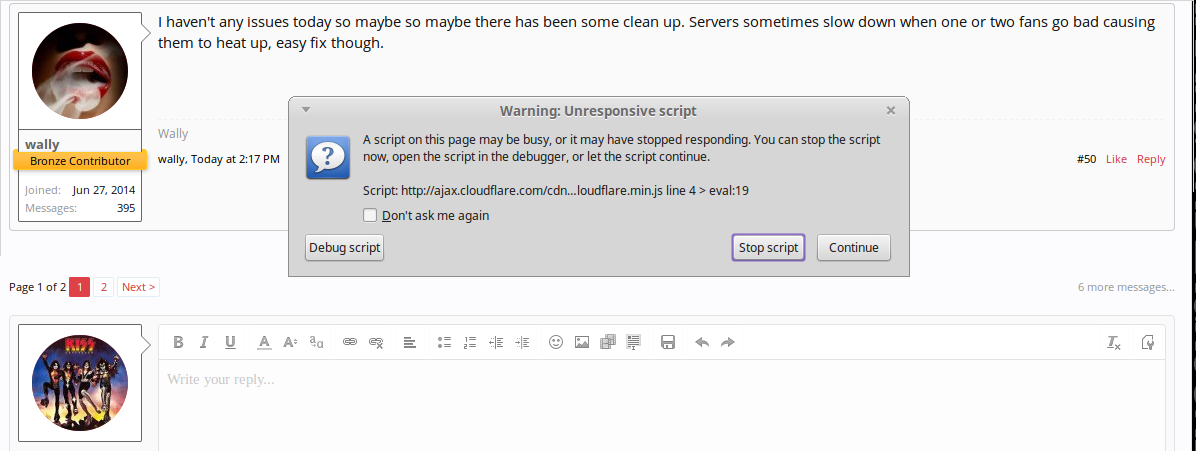1196x451 pixels.
Task: Go to page 2 of the thread
Action: (104, 287)
